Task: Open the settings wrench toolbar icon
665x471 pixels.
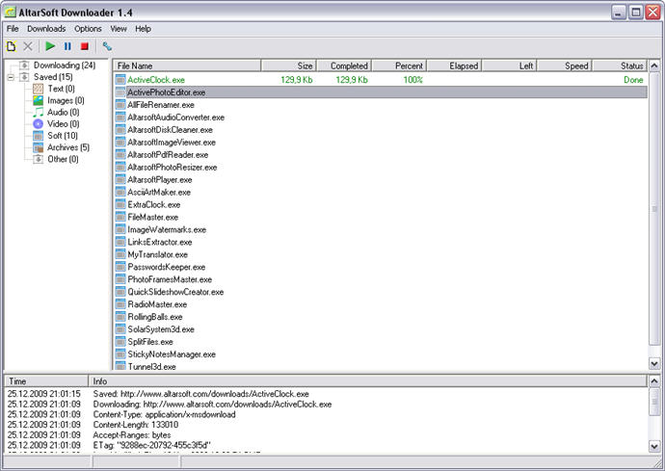Action: [107, 46]
